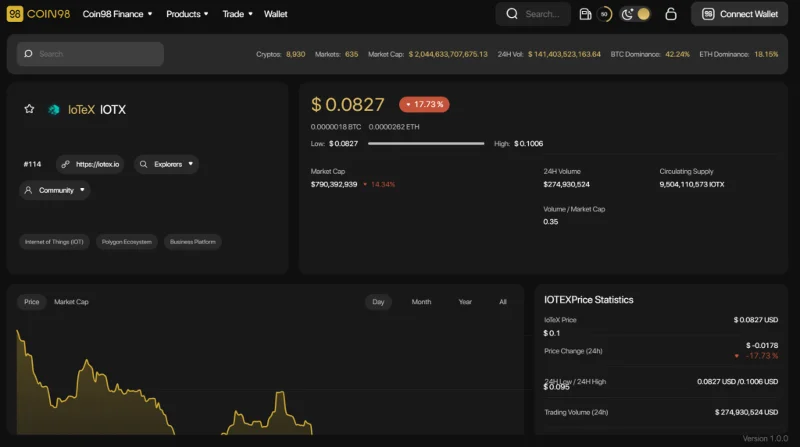Expand the Explorers dropdown
The image size is (800, 447).
(x=166, y=164)
